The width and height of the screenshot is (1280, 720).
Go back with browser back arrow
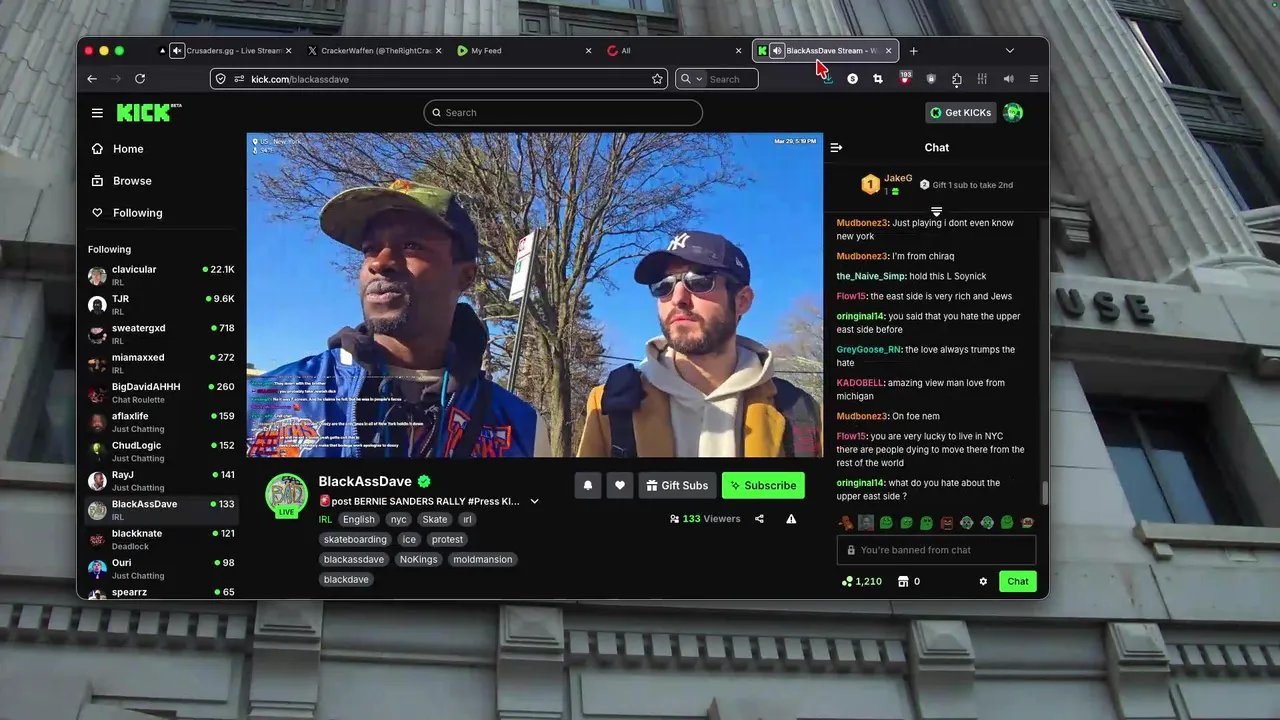point(92,79)
